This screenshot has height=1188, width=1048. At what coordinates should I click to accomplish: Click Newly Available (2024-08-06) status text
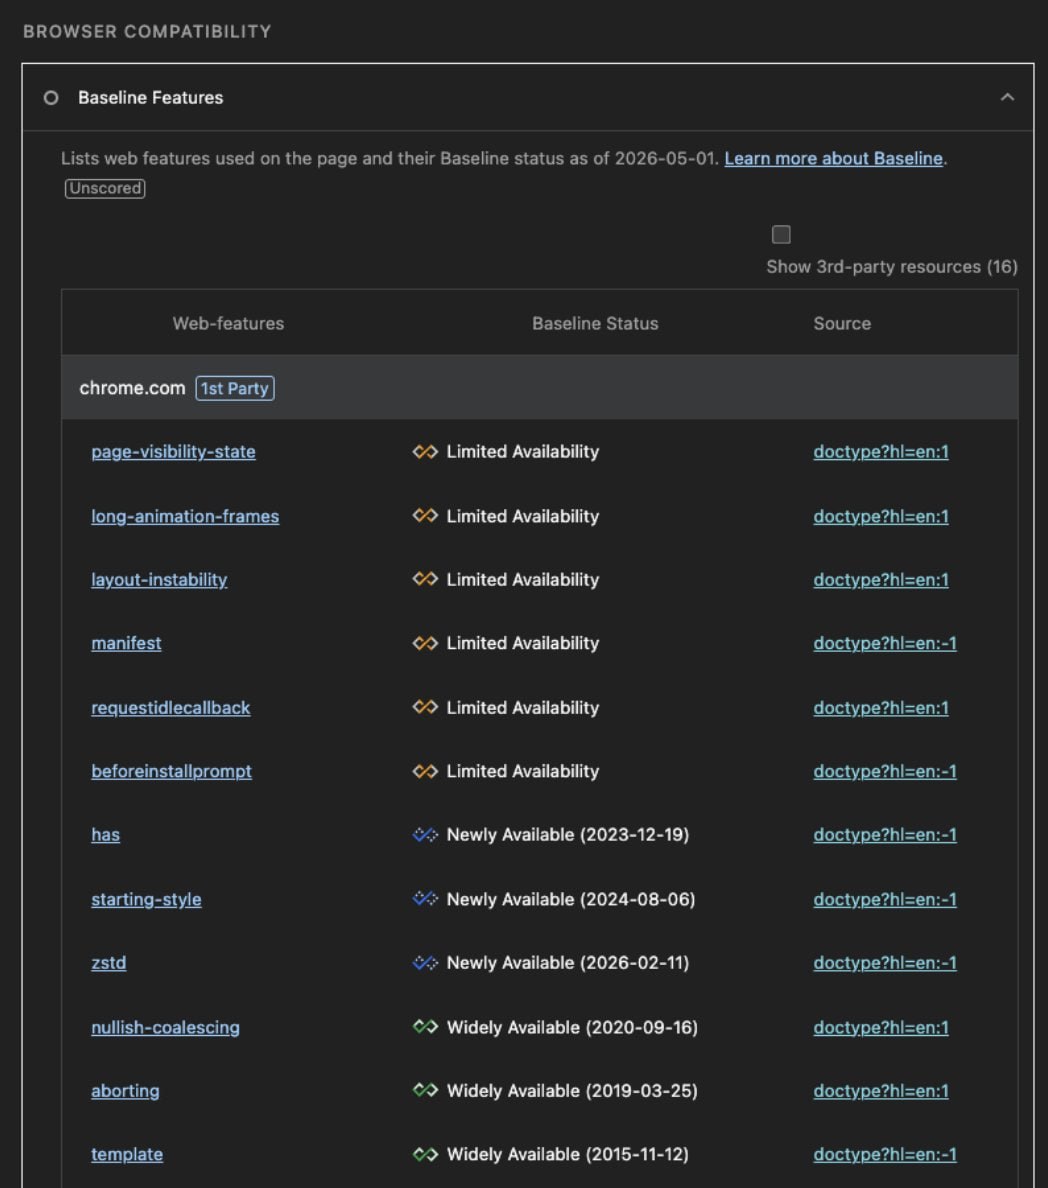[571, 899]
